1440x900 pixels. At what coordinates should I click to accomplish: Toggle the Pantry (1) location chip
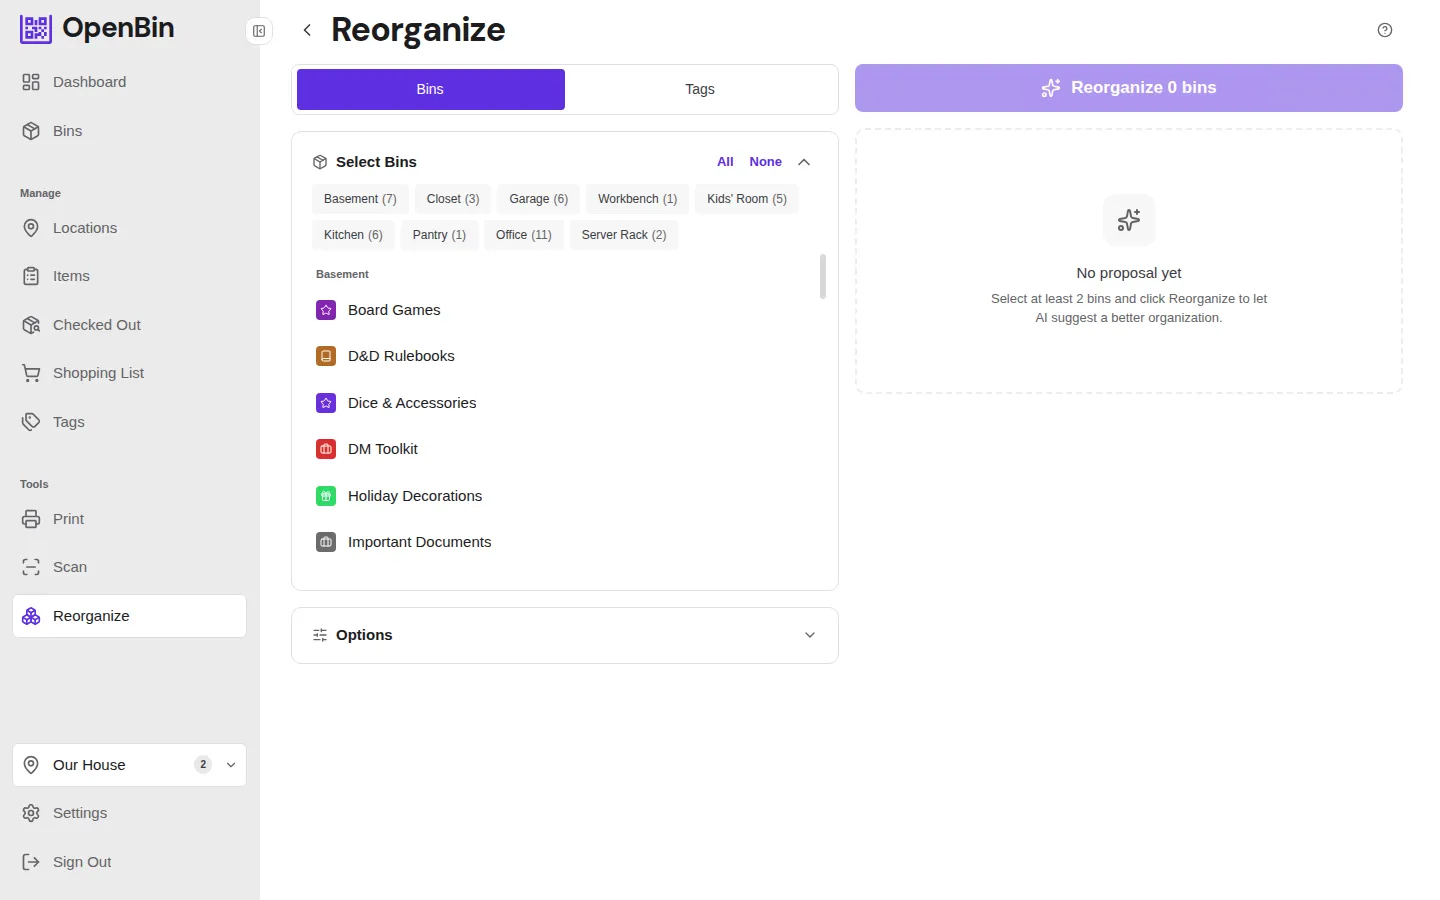[439, 235]
